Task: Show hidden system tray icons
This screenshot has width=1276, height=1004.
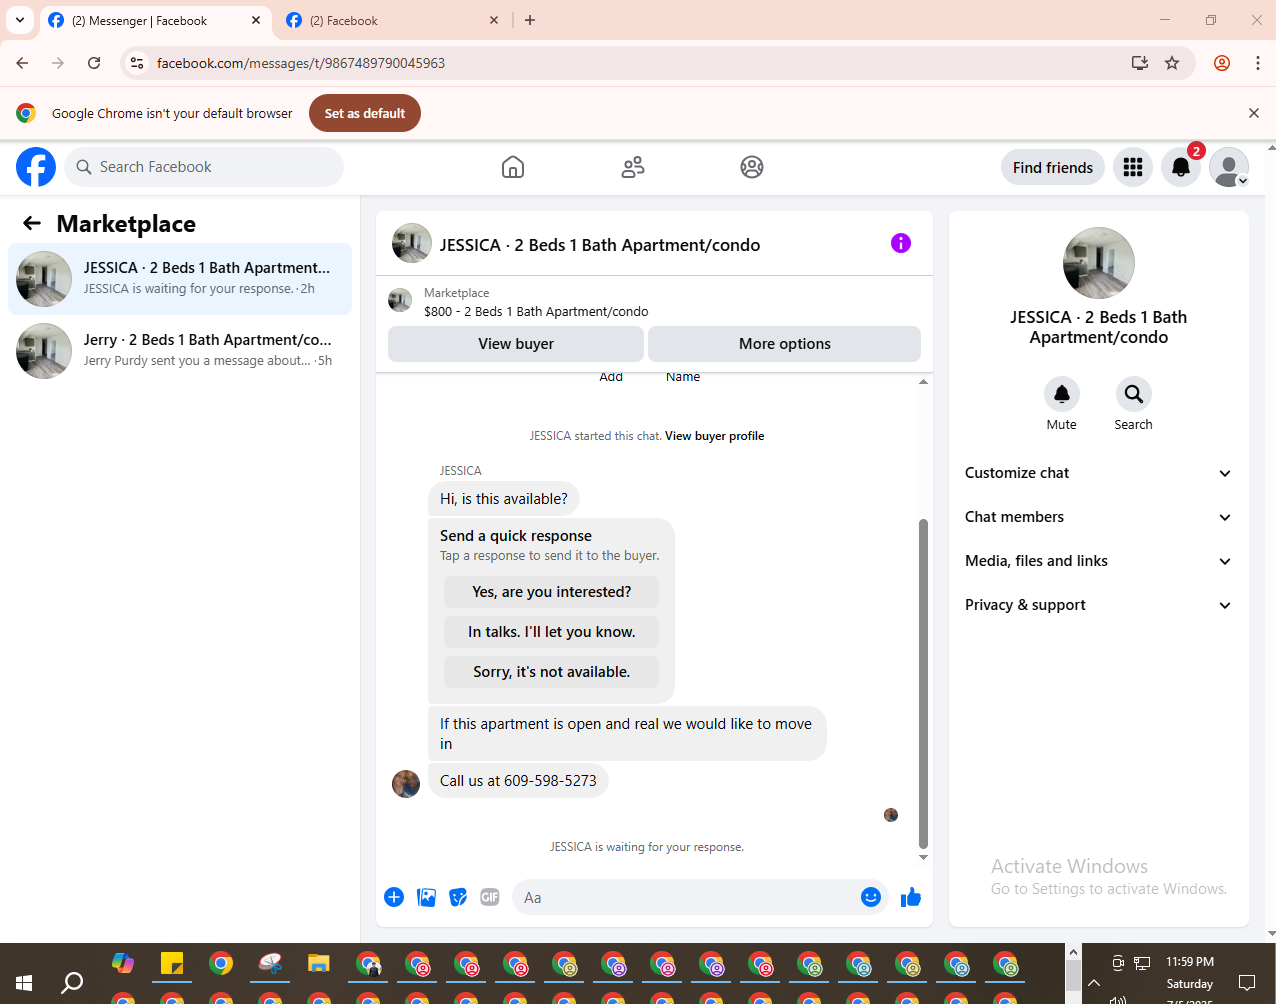Action: click(x=1094, y=983)
